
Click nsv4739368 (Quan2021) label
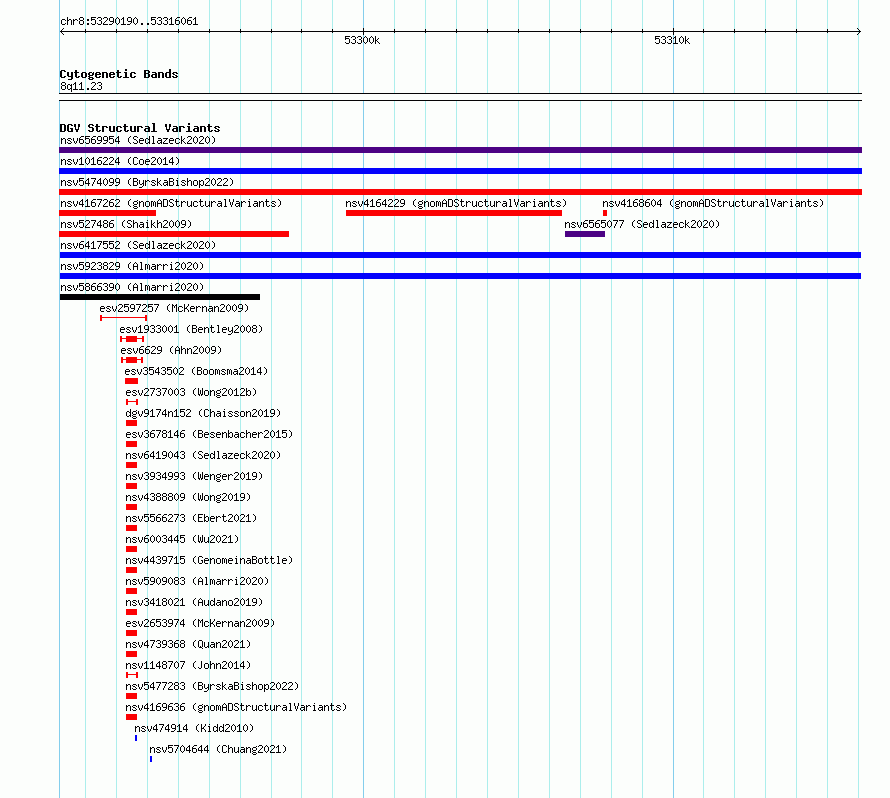[188, 644]
